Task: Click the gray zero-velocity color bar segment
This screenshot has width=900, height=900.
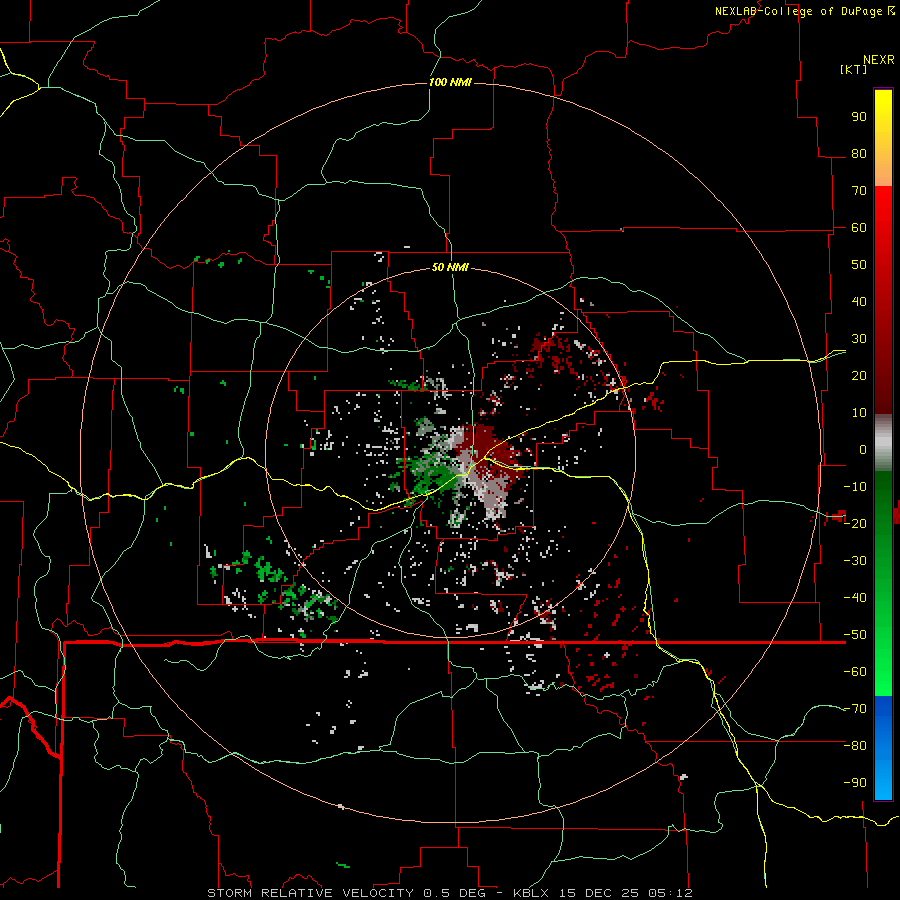Action: point(883,443)
